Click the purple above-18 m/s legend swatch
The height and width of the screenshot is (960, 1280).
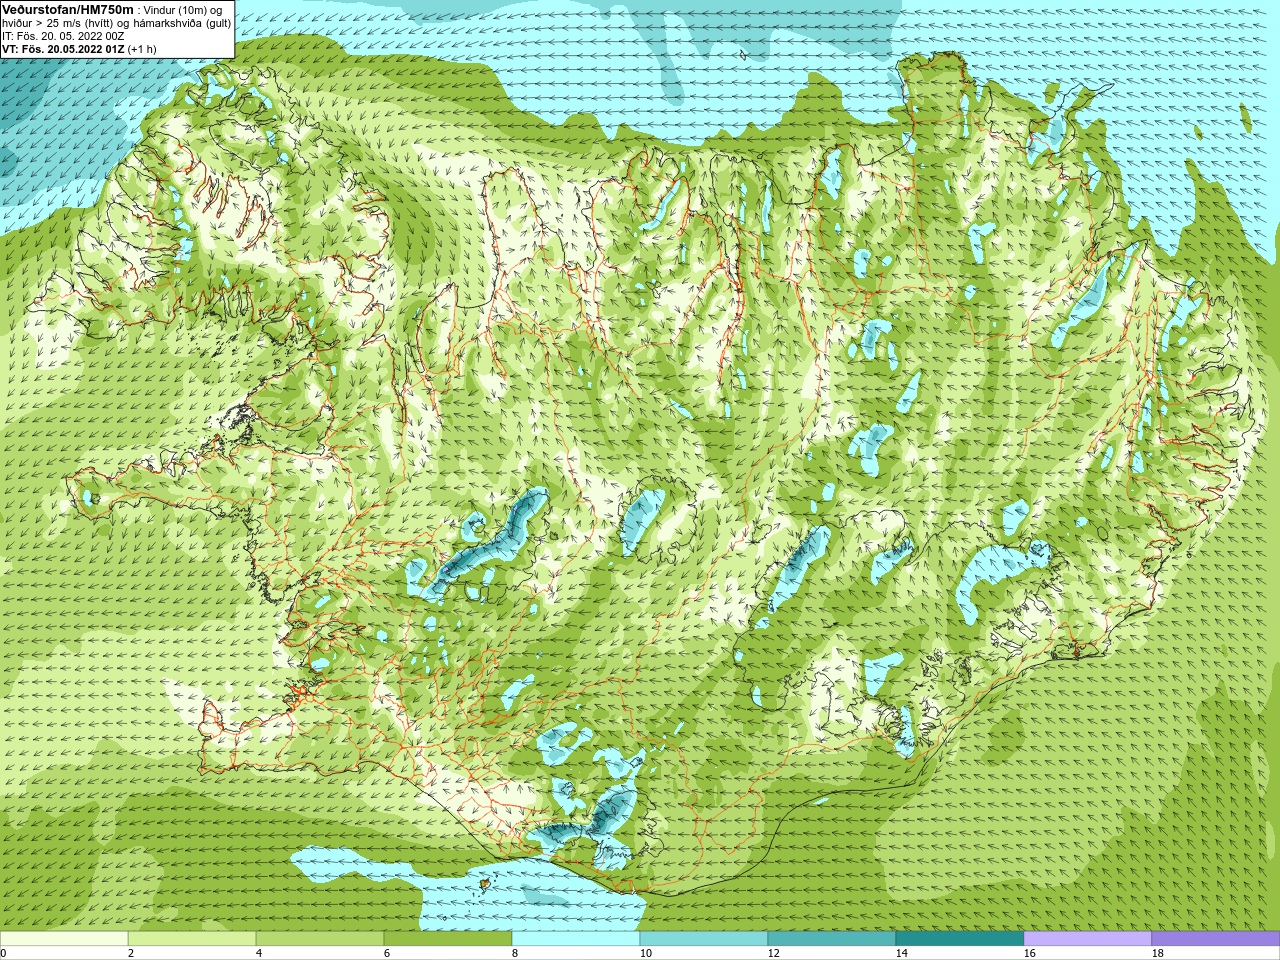1216,939
